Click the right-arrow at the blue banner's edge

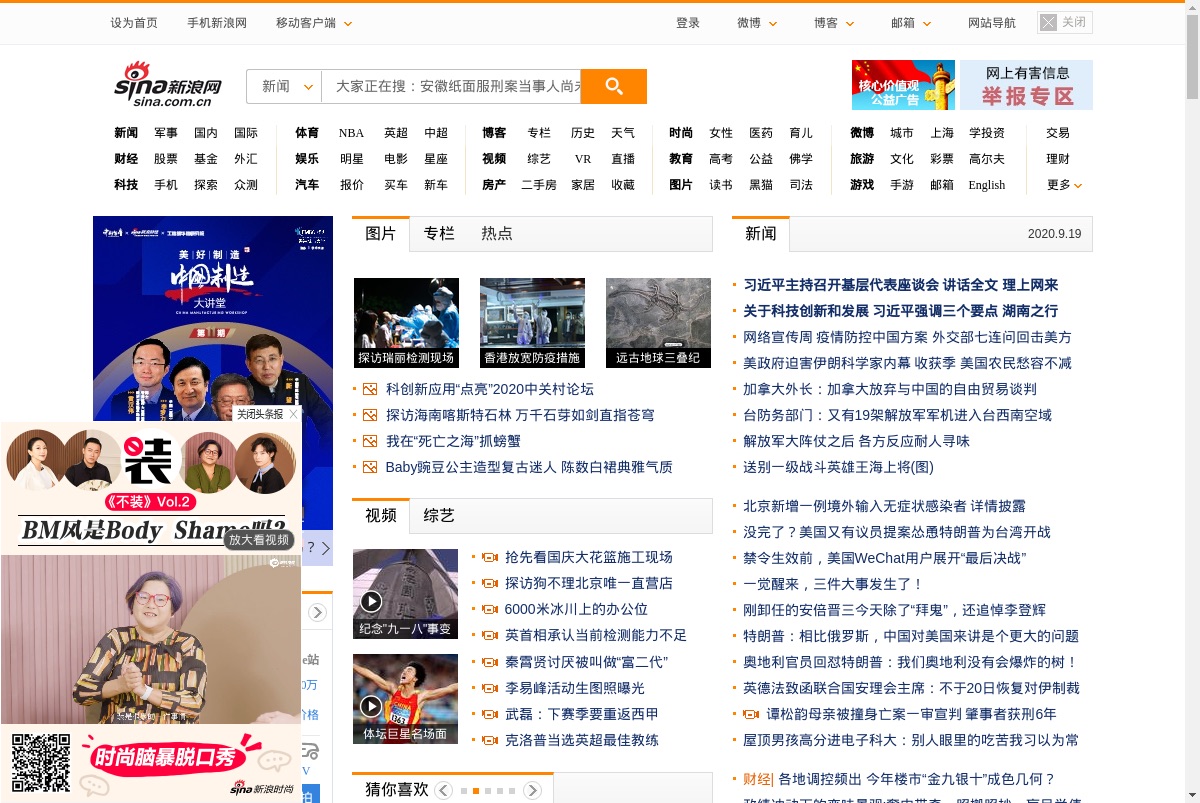326,548
